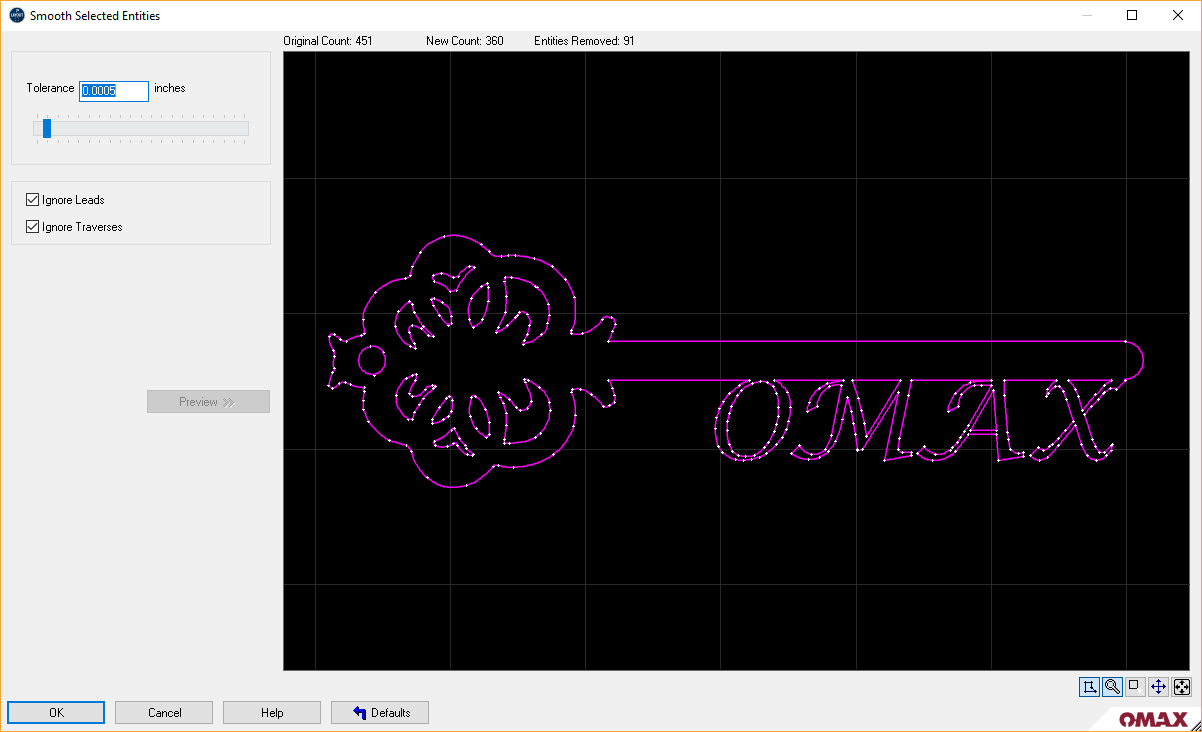Disable the Ignore Traverses option

point(33,227)
